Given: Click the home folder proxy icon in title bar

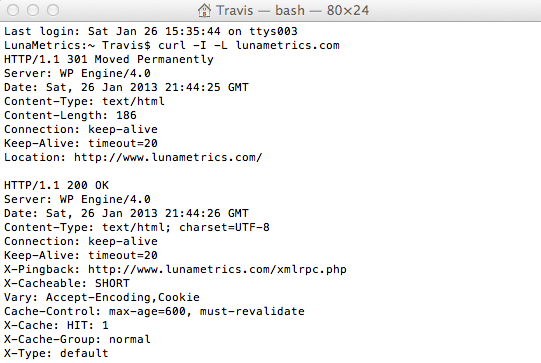Looking at the screenshot, I should (x=204, y=10).
